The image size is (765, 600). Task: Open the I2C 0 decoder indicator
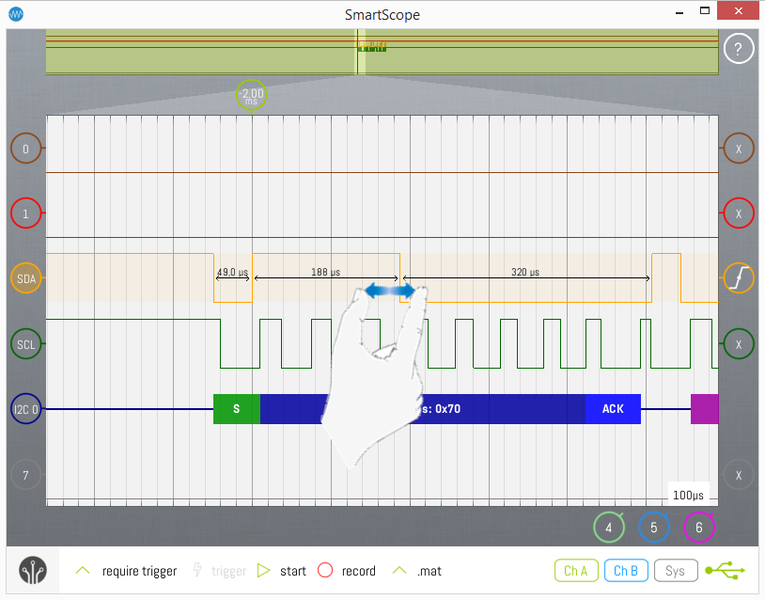point(26,409)
